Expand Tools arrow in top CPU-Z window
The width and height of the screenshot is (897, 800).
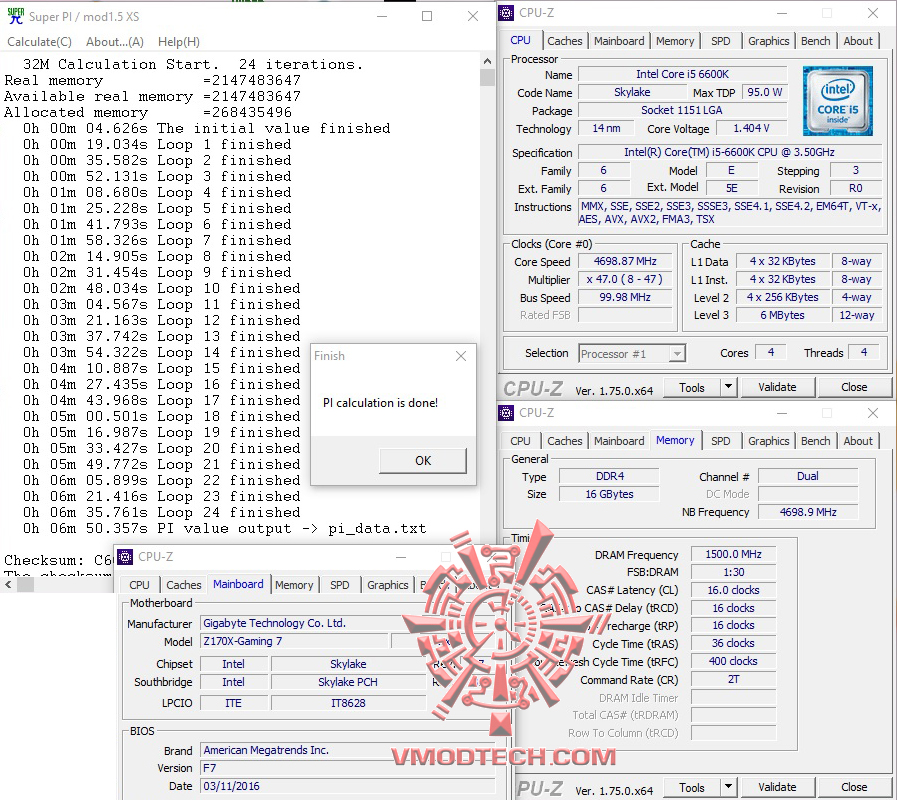(x=728, y=387)
